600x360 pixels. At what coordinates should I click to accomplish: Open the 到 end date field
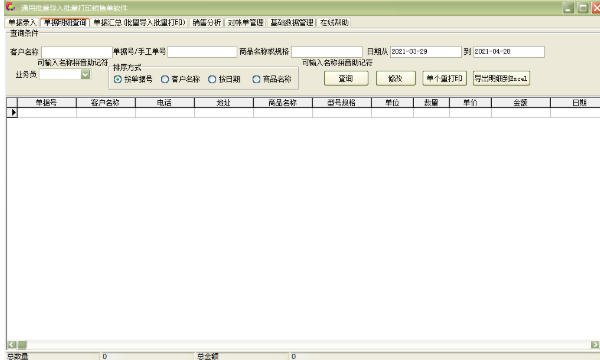(x=509, y=52)
